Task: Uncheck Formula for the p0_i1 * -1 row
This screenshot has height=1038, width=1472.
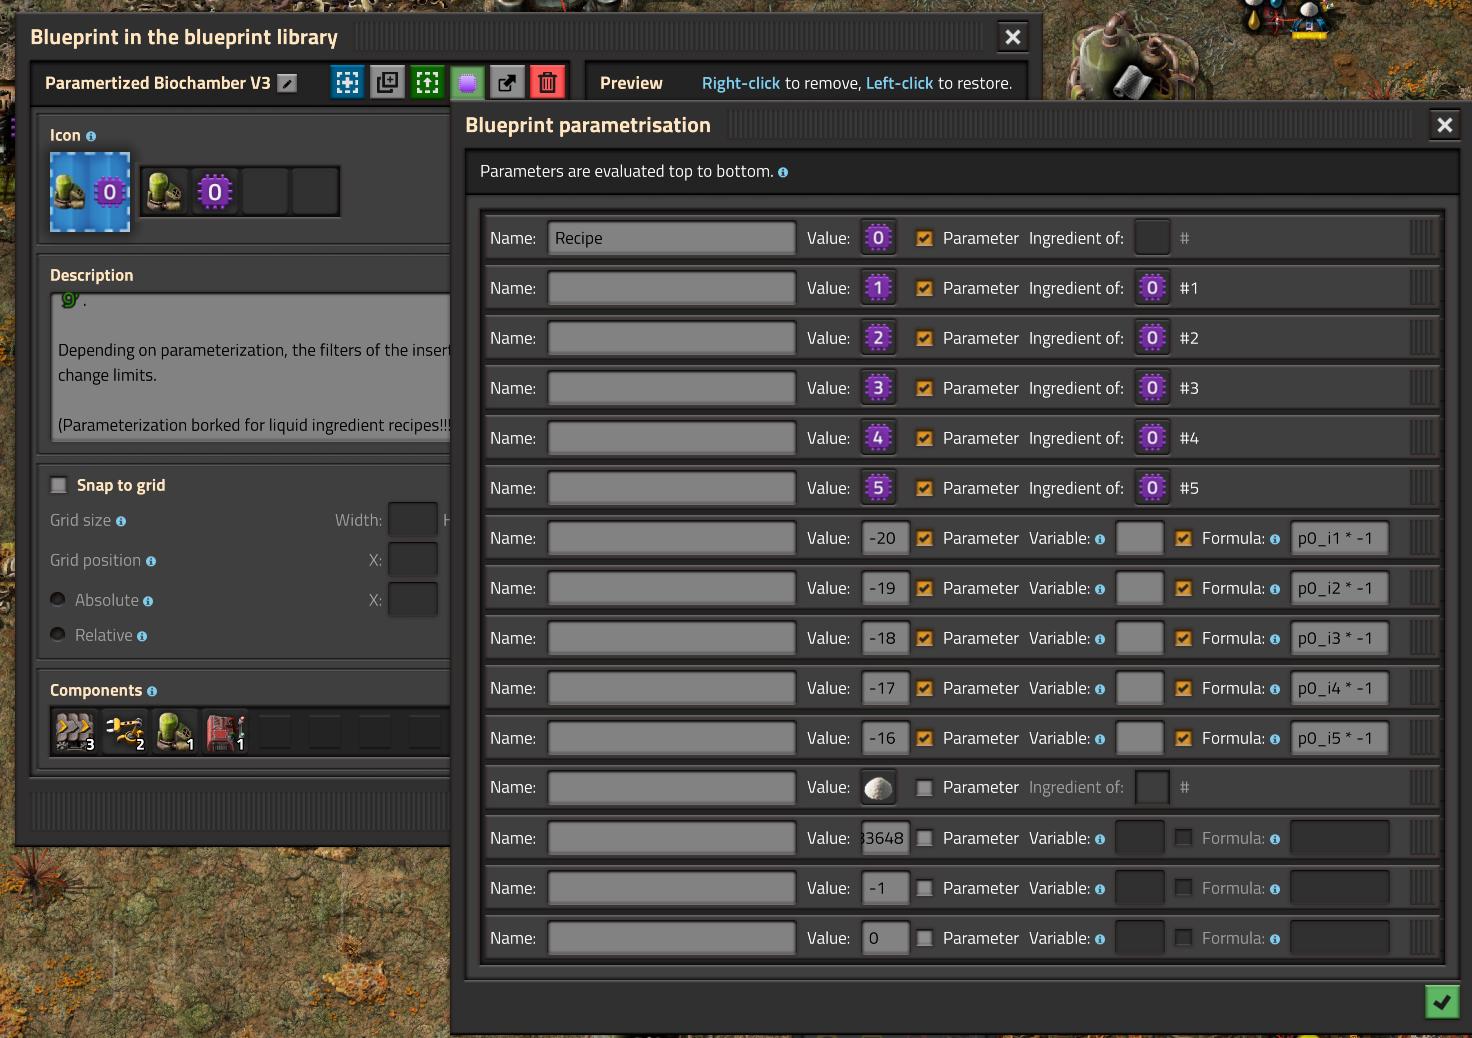Action: pos(1183,538)
